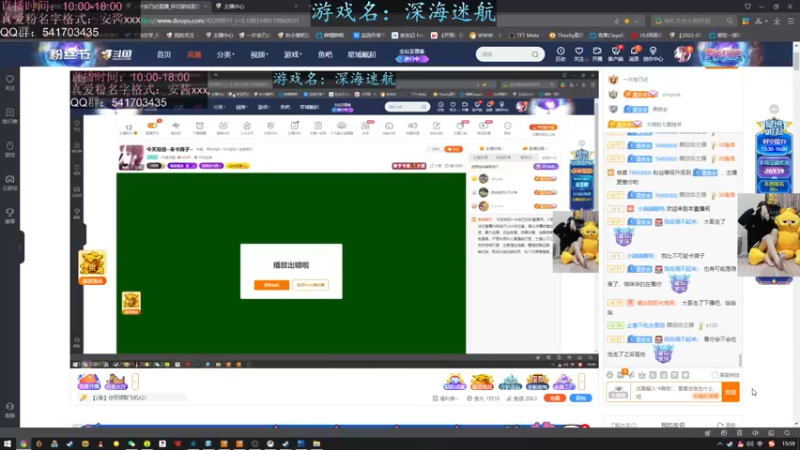The image size is (800, 450).
Task: Click the orange 充值 recharge button
Action: [554, 398]
